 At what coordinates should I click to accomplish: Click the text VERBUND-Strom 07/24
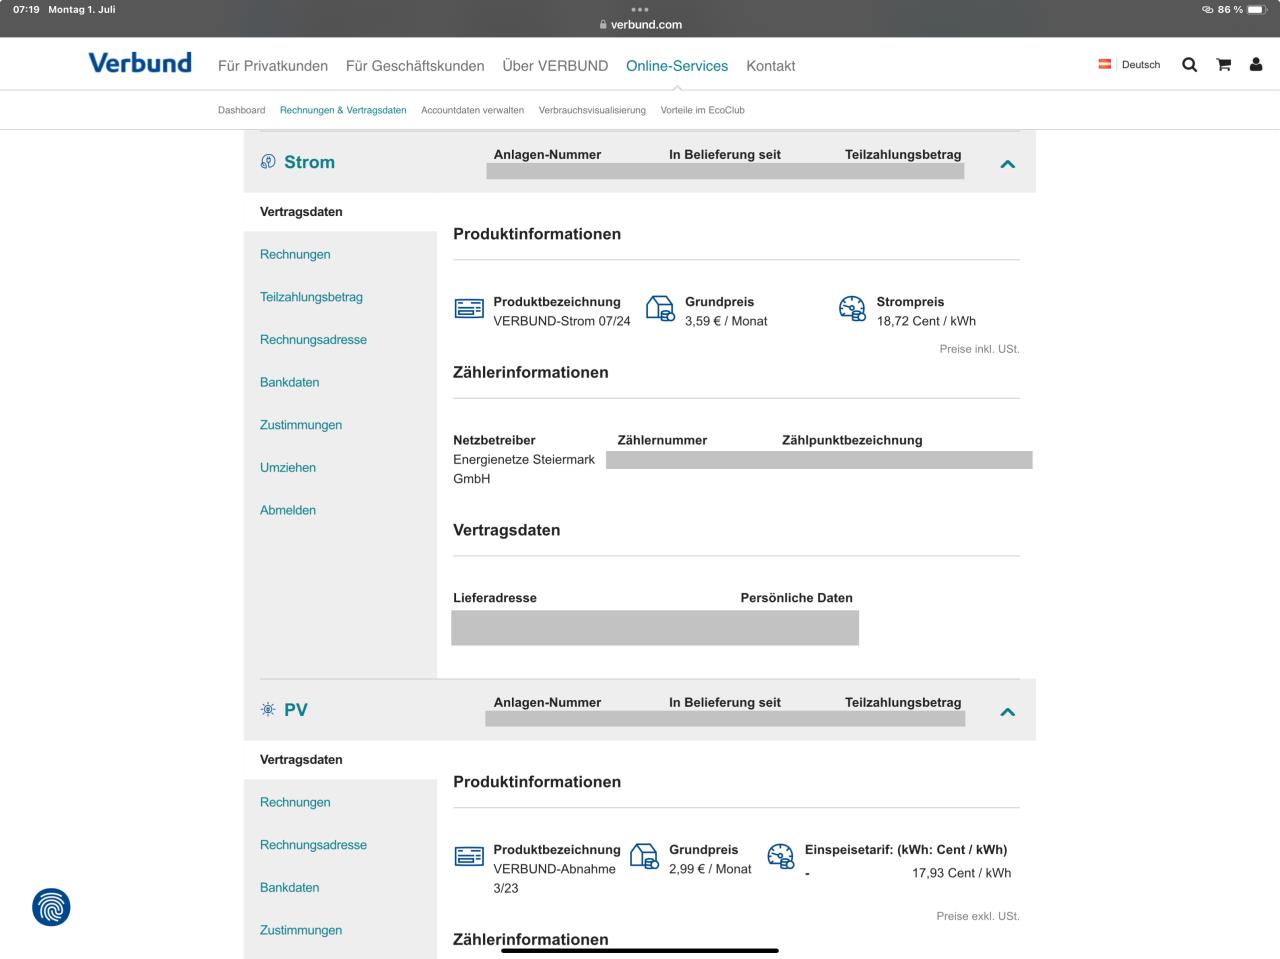tap(562, 321)
